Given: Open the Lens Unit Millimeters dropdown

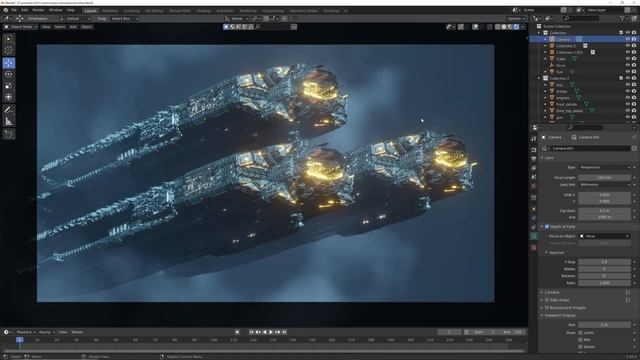Looking at the screenshot, I should point(604,185).
